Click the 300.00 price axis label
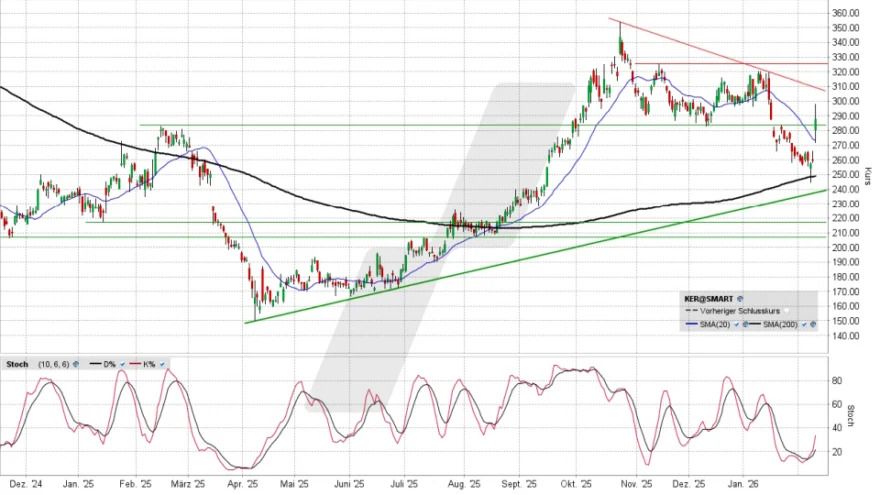880x495 pixels. coord(842,101)
